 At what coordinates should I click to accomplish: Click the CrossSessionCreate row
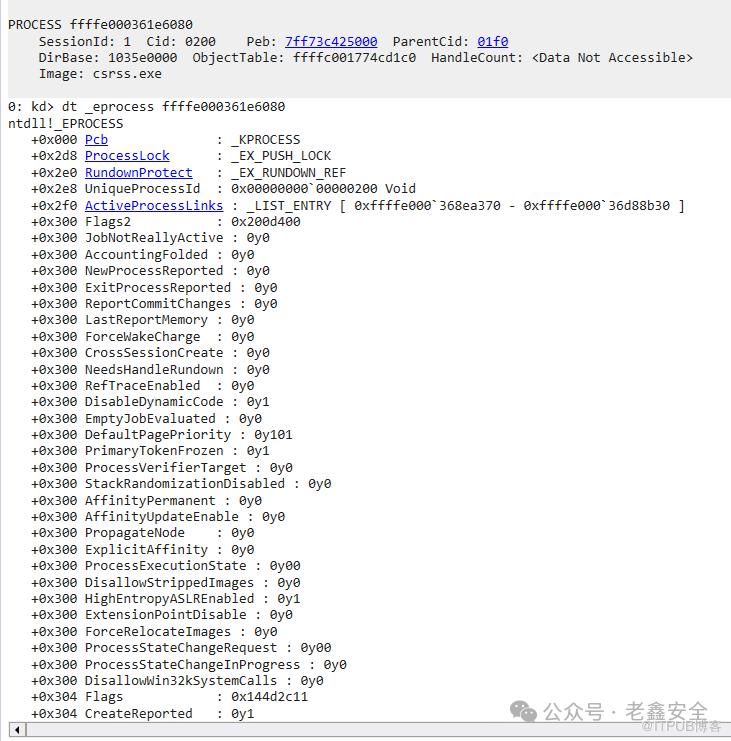pyautogui.click(x=150, y=353)
